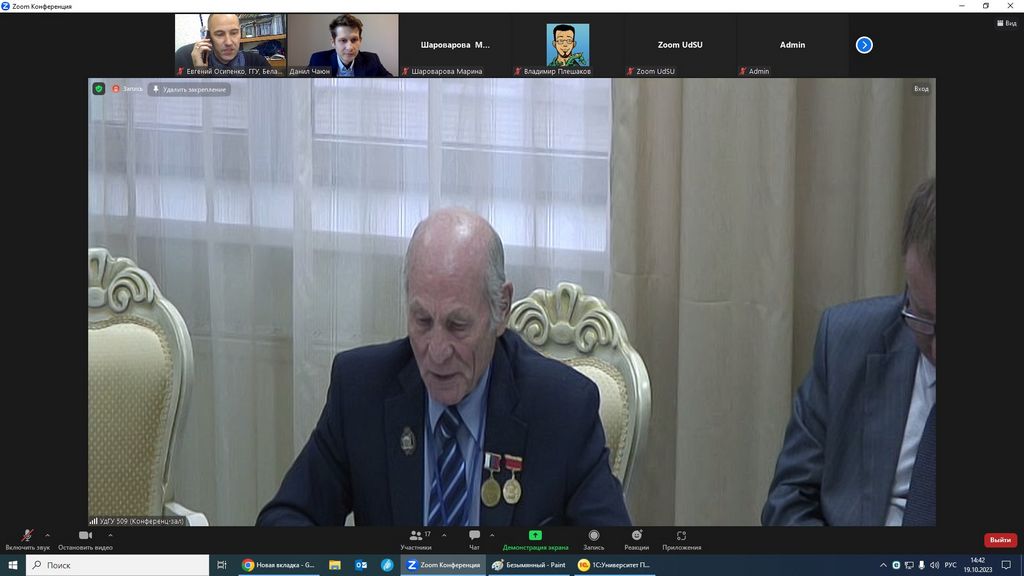Expand the arrow next to Участники

coord(444,535)
